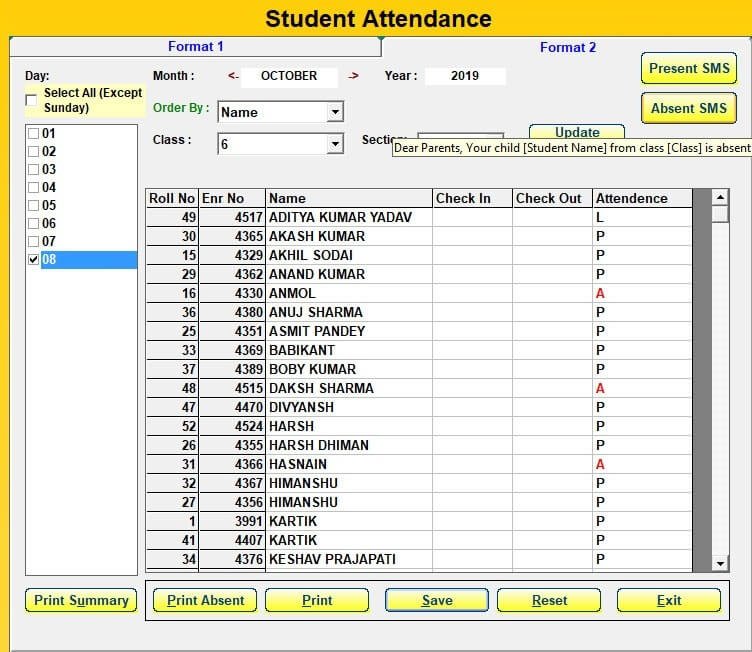Screen dimensions: 752x652
Task: Click DAKSH SHARMA's attendance cell marked A
Action: pyautogui.click(x=642, y=388)
